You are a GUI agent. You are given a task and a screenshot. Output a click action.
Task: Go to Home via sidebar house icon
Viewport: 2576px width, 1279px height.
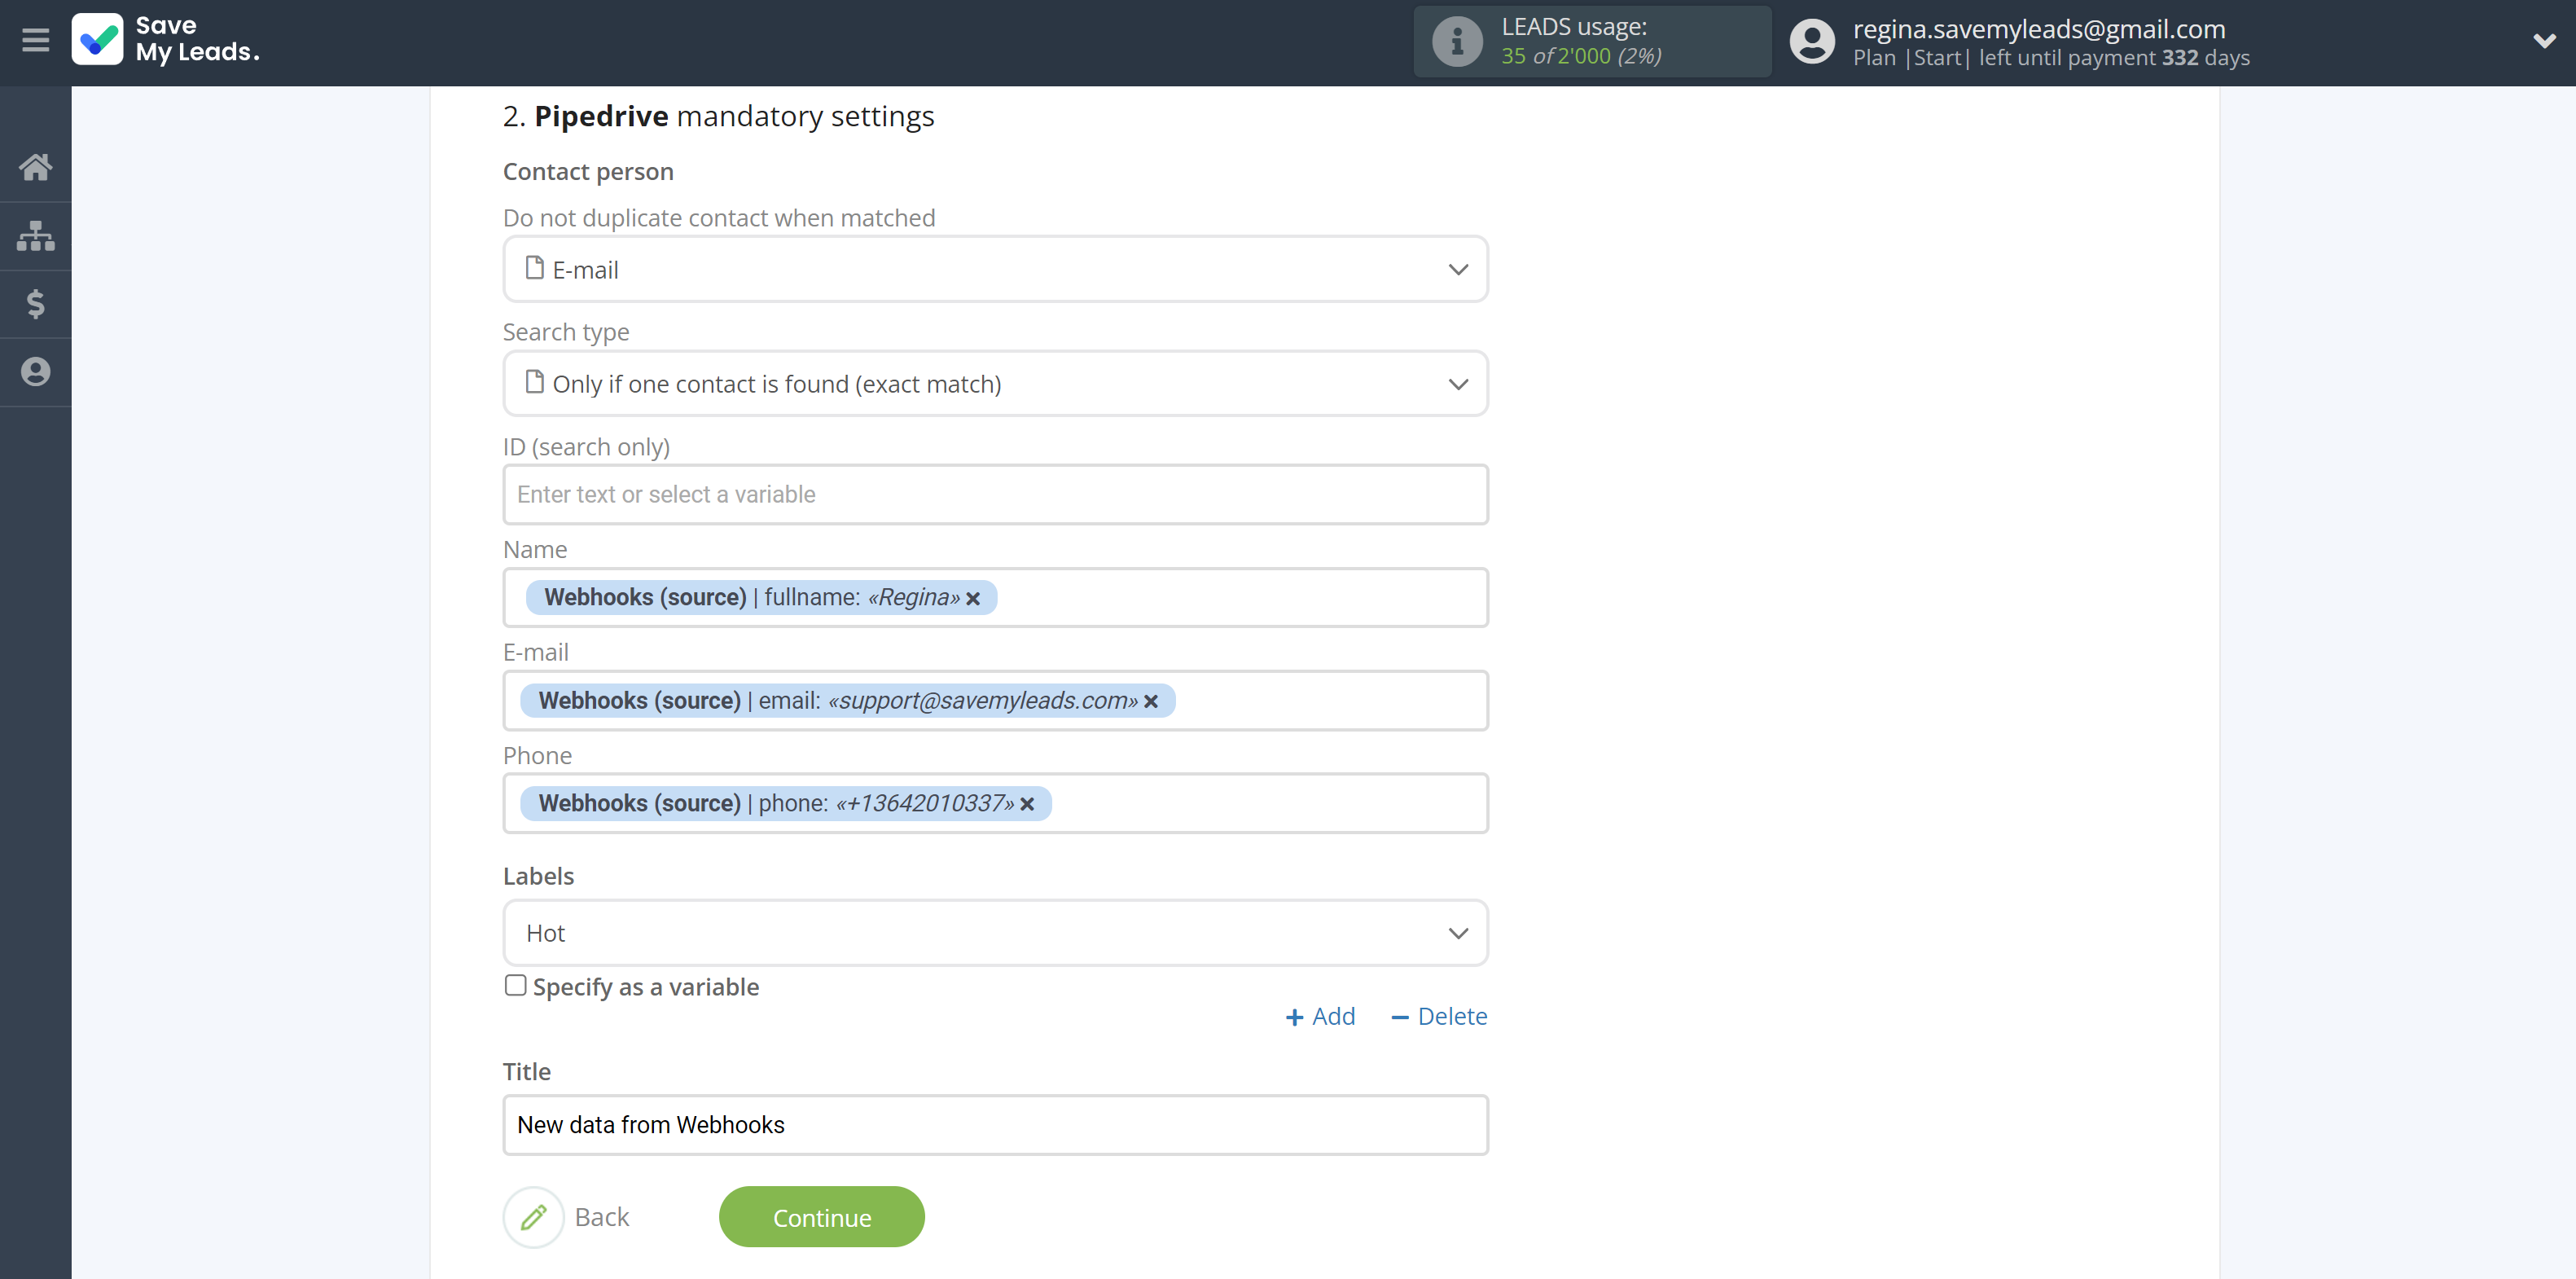(35, 167)
